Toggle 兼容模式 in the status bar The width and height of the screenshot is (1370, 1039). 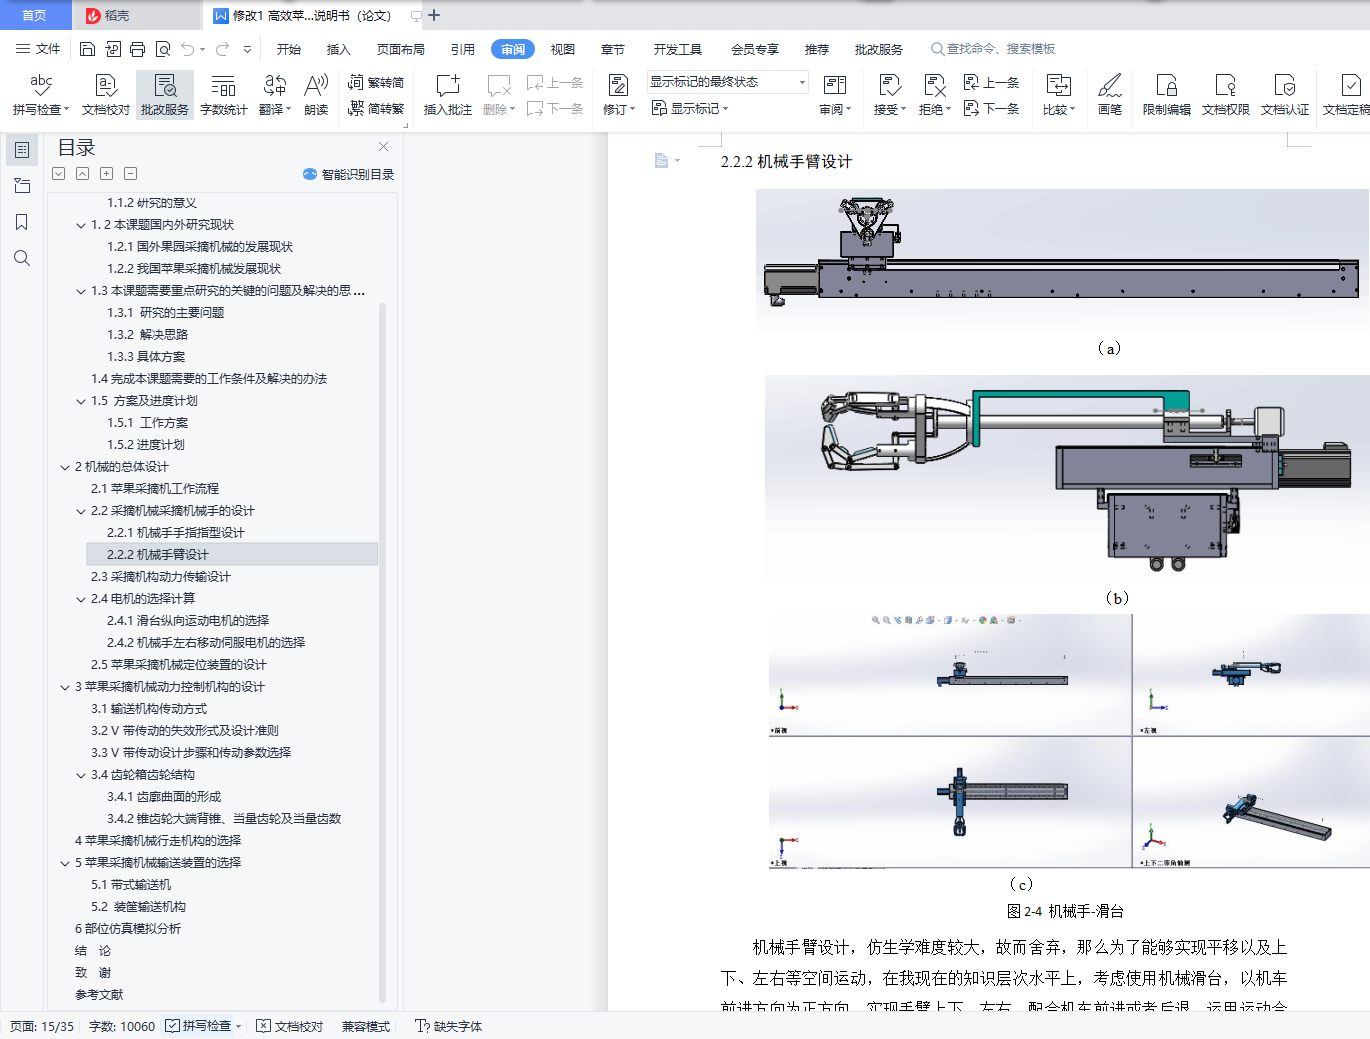[x=366, y=1026]
